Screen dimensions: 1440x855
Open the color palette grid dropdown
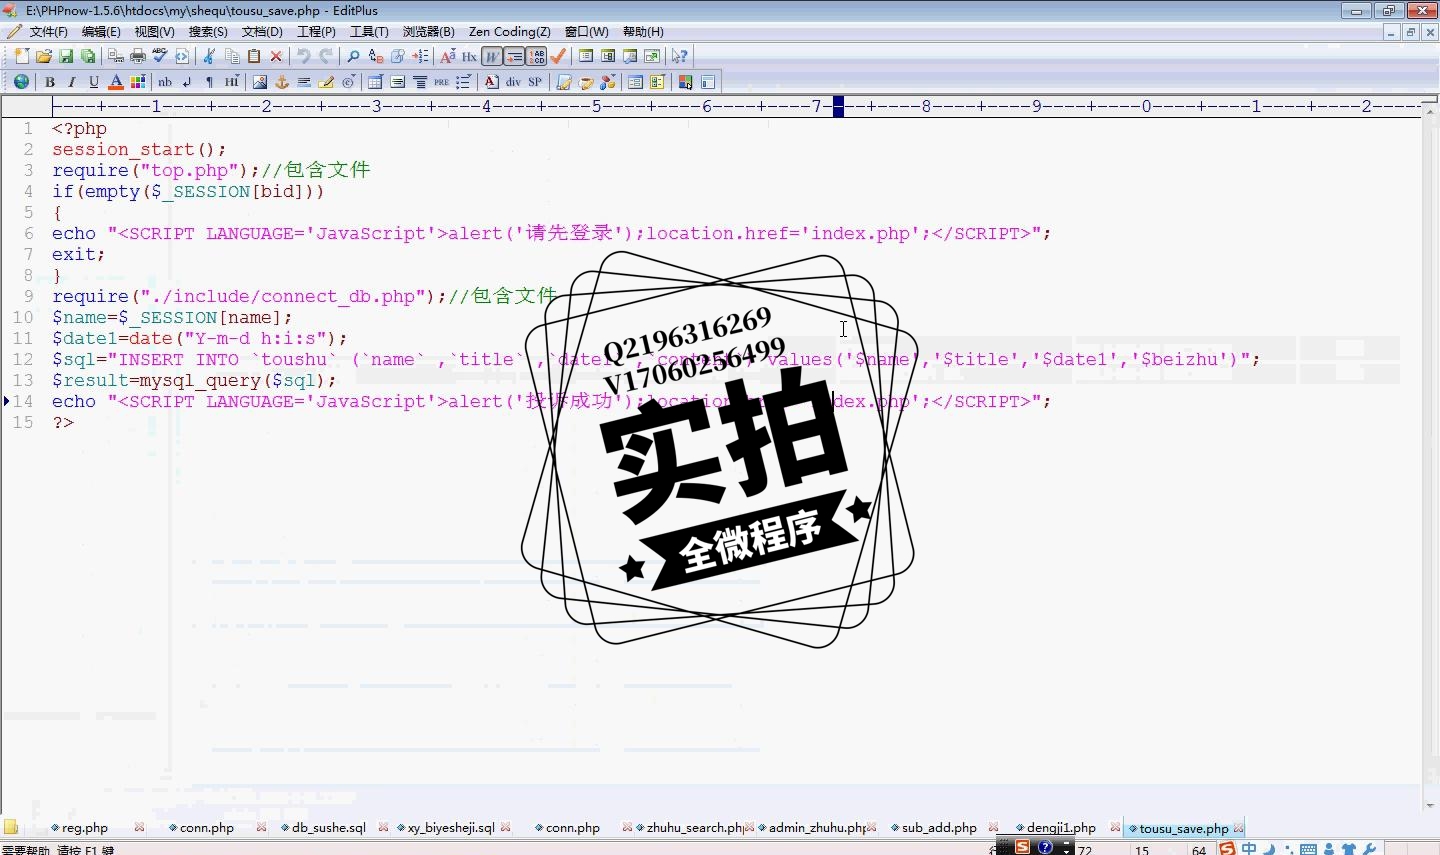(138, 82)
